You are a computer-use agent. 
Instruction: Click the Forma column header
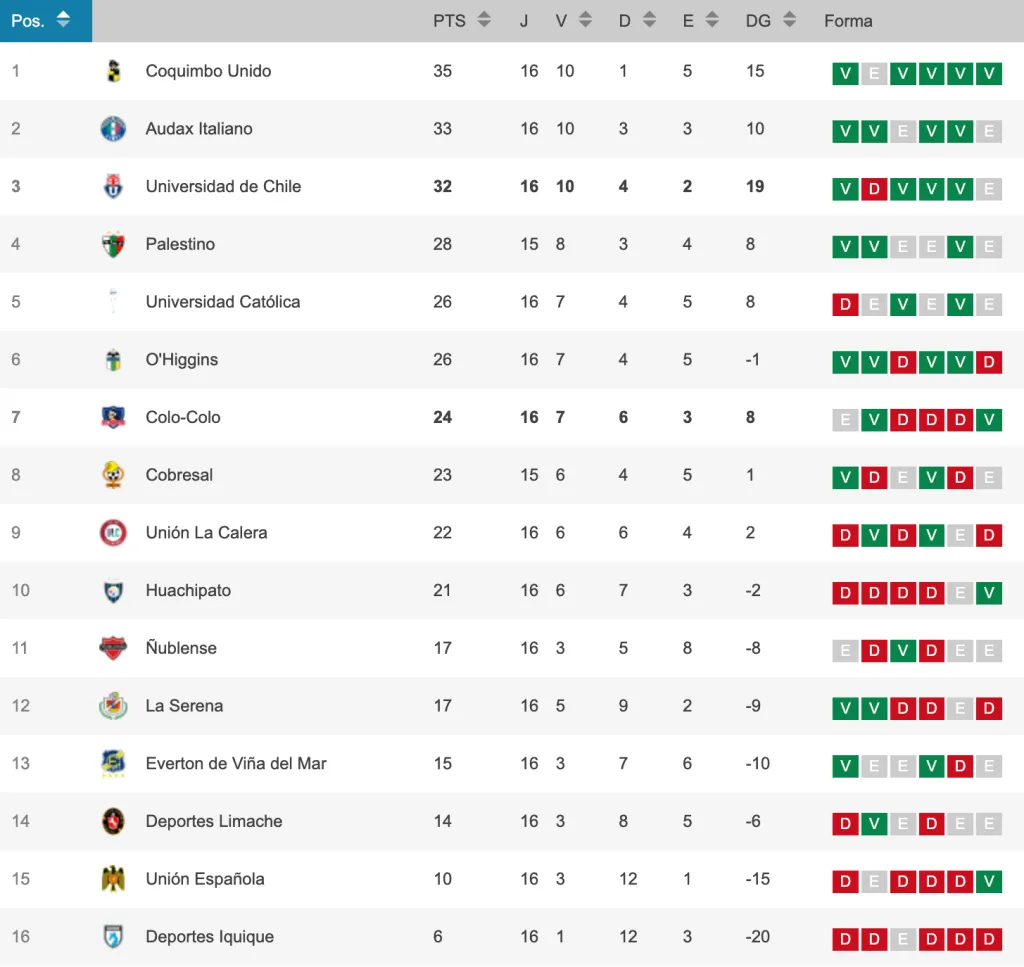(848, 21)
